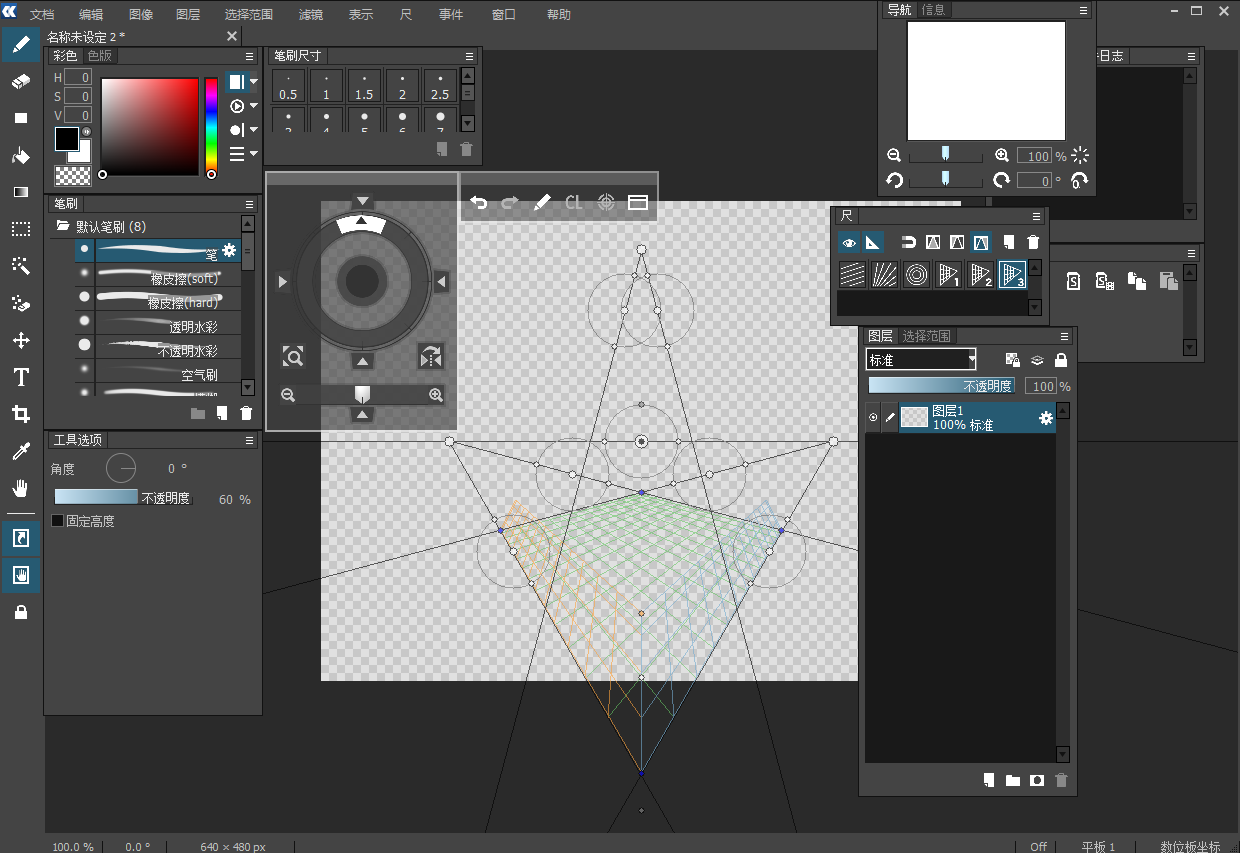1240x853 pixels.
Task: Click the flip view icon in navigator overlay
Action: (431, 357)
